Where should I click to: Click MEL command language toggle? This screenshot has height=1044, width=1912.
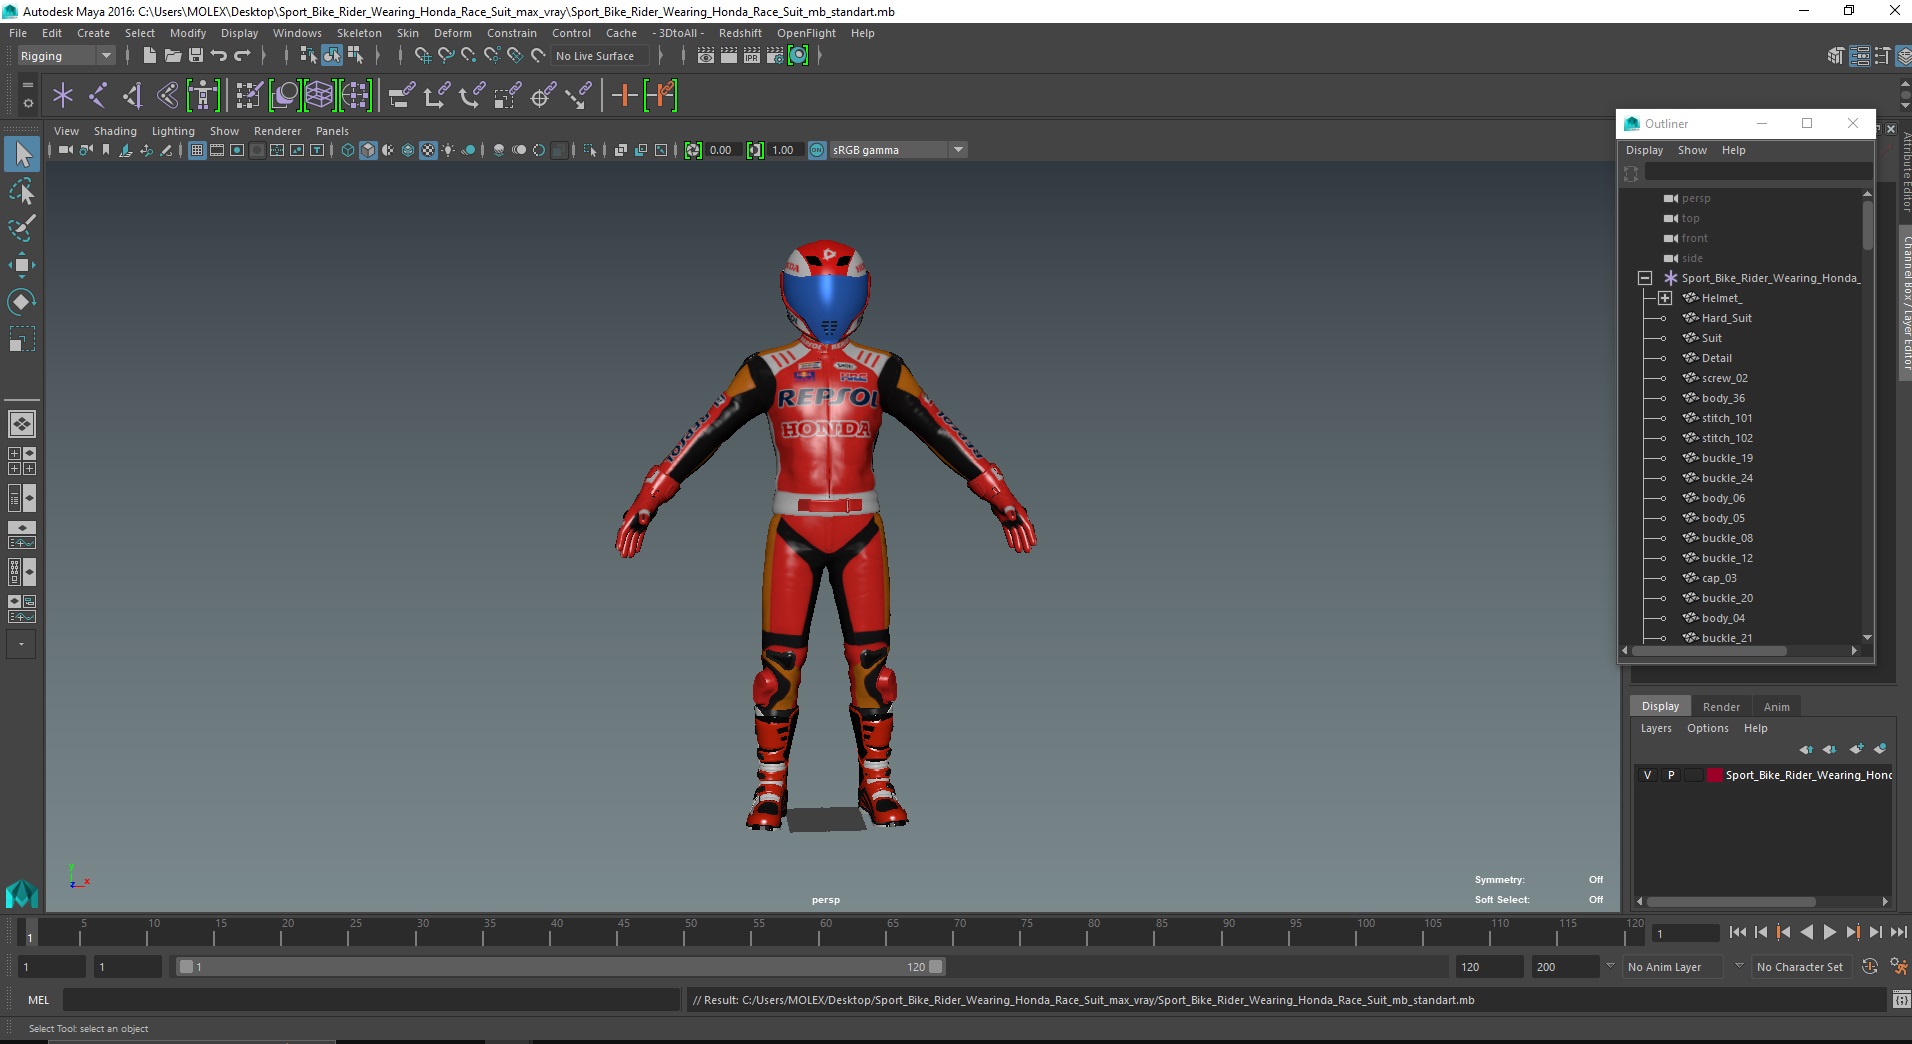click(x=38, y=1000)
